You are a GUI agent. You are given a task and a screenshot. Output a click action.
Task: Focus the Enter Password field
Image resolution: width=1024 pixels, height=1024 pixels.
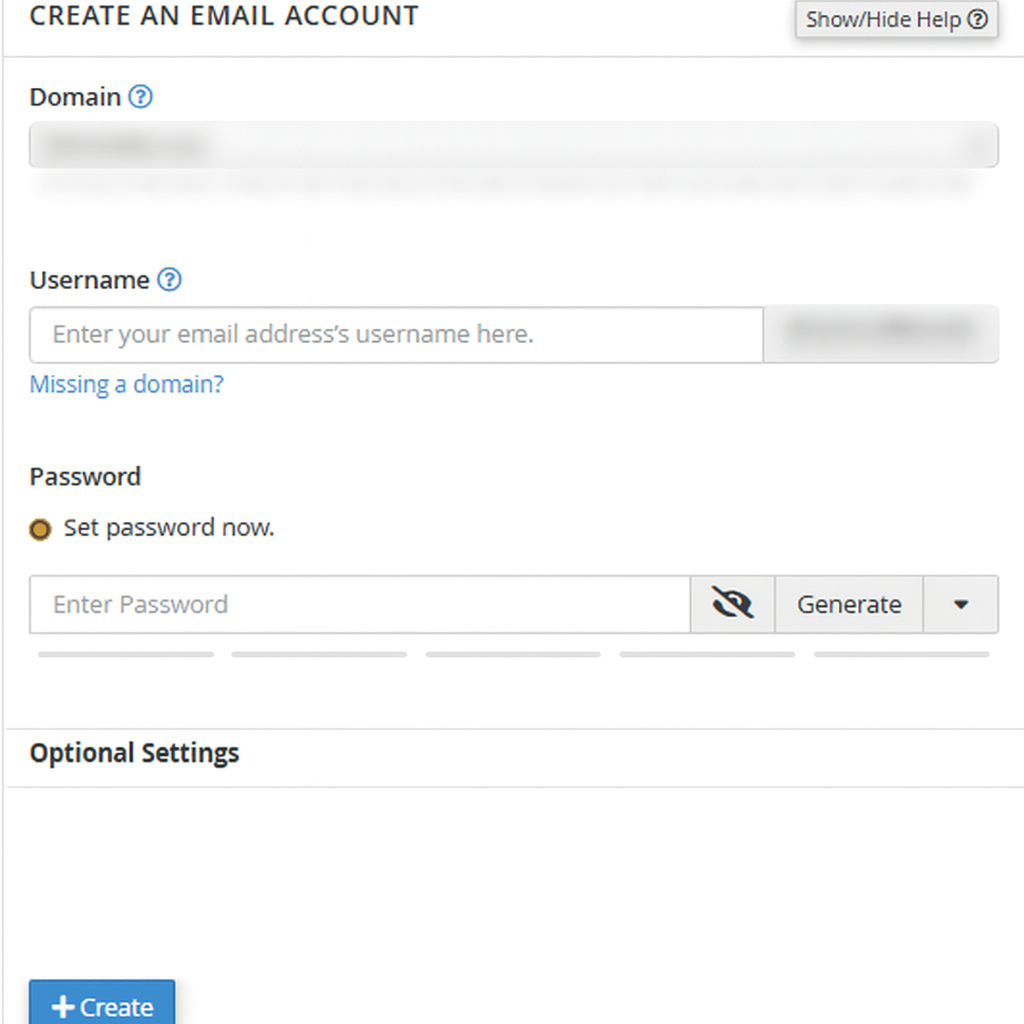(x=360, y=604)
